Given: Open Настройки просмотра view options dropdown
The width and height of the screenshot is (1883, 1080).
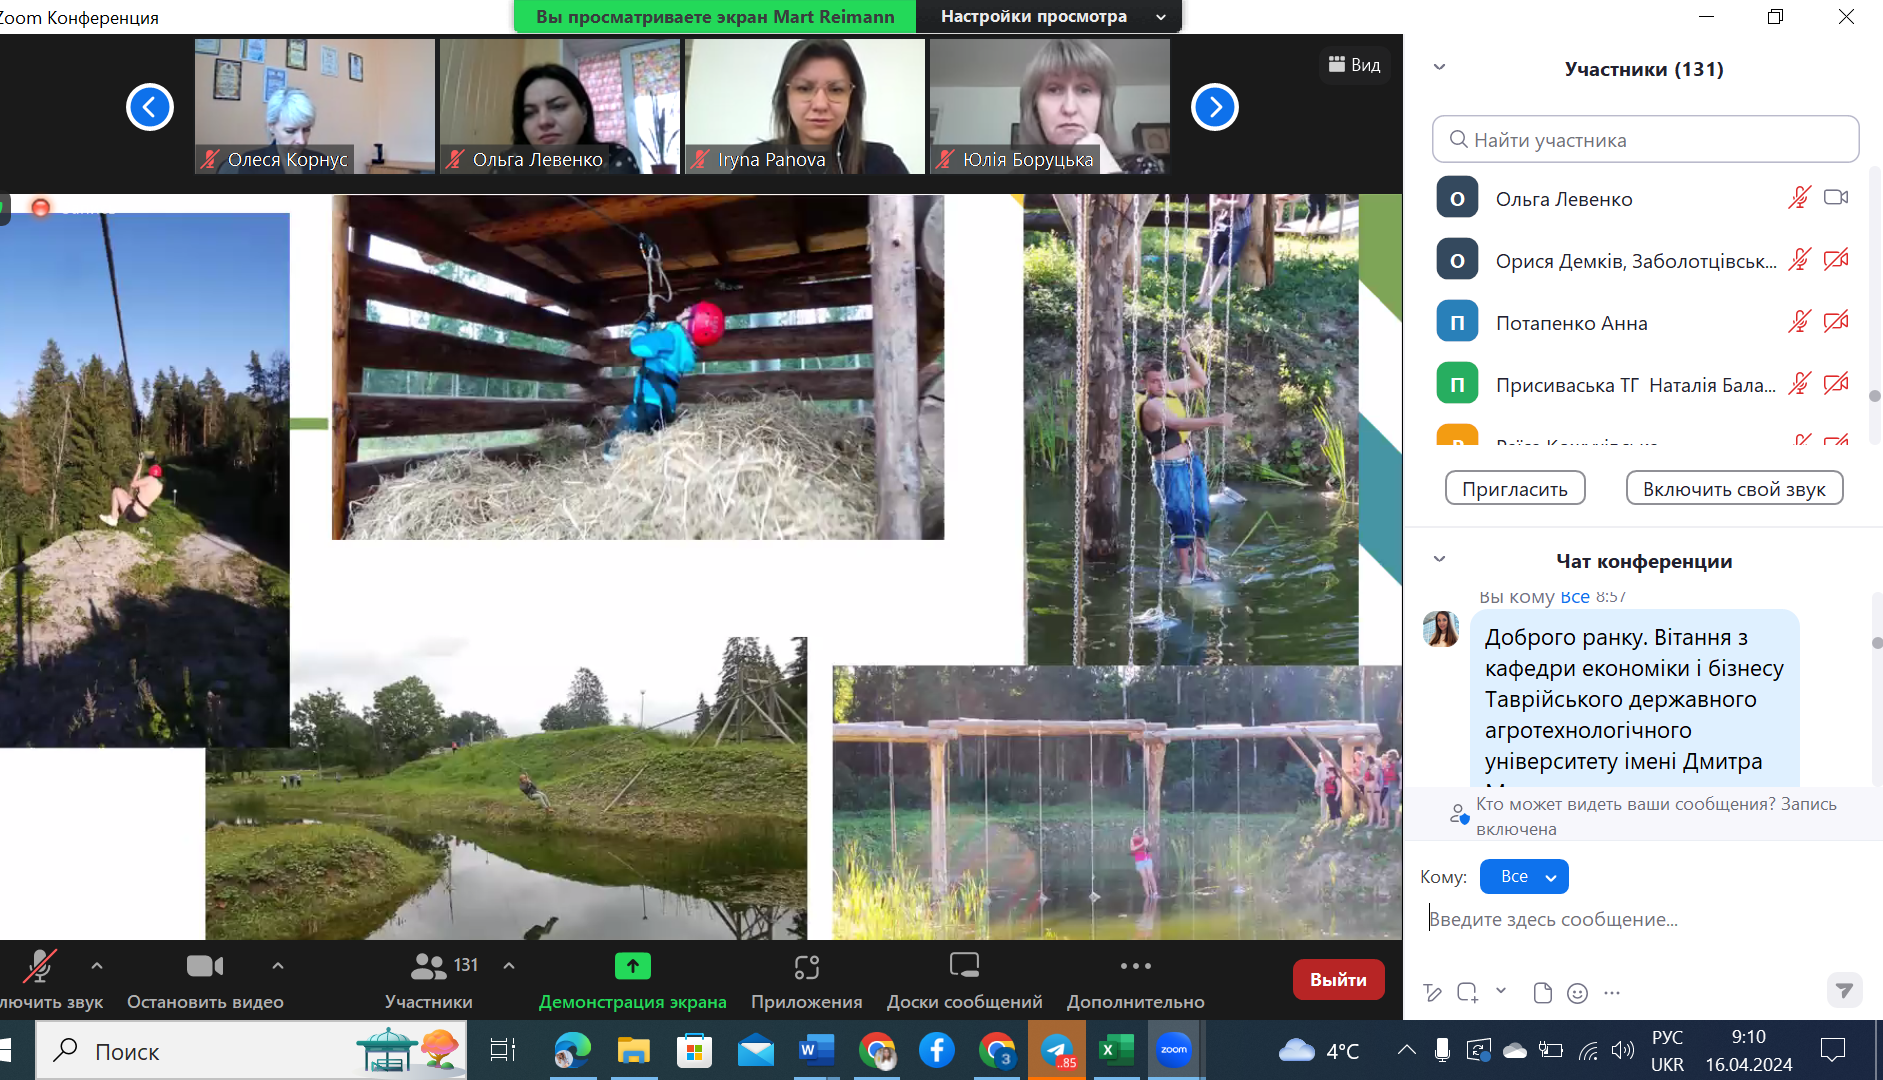Looking at the screenshot, I should pos(1049,16).
